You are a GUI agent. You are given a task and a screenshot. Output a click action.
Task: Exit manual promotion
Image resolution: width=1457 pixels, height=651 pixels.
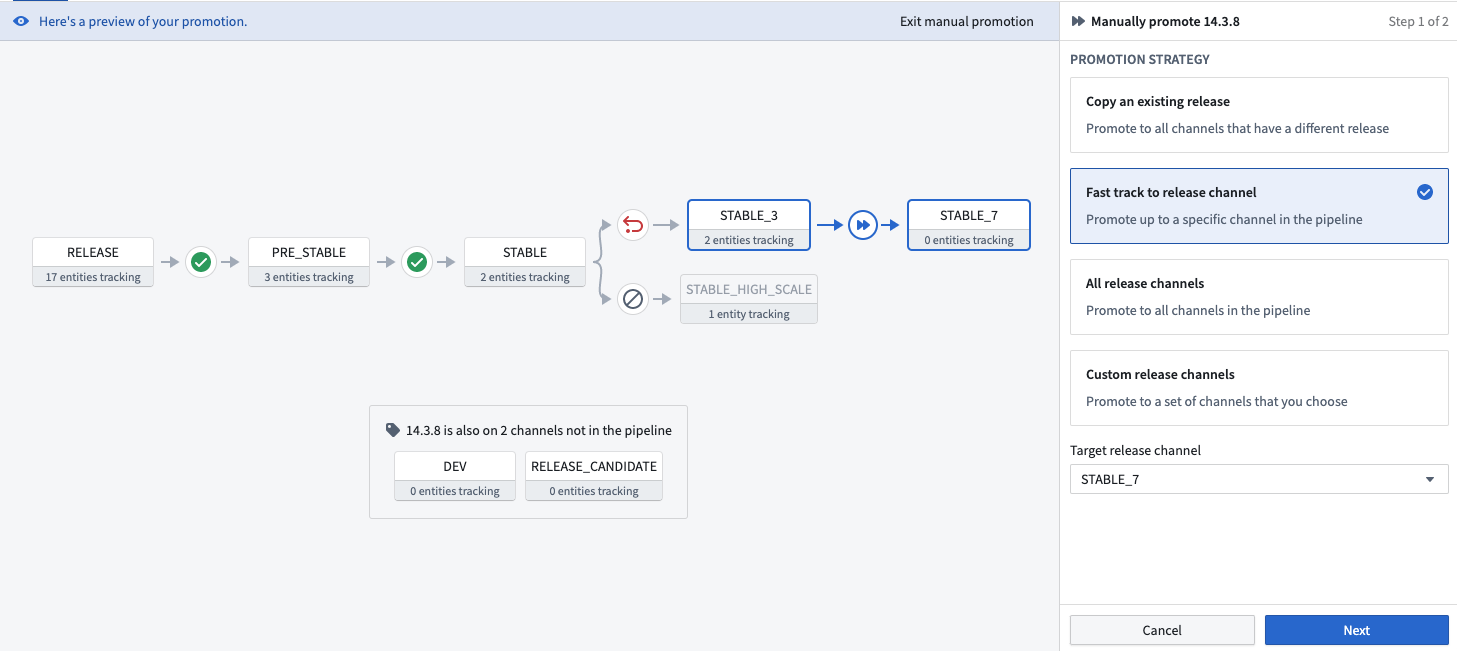point(966,21)
